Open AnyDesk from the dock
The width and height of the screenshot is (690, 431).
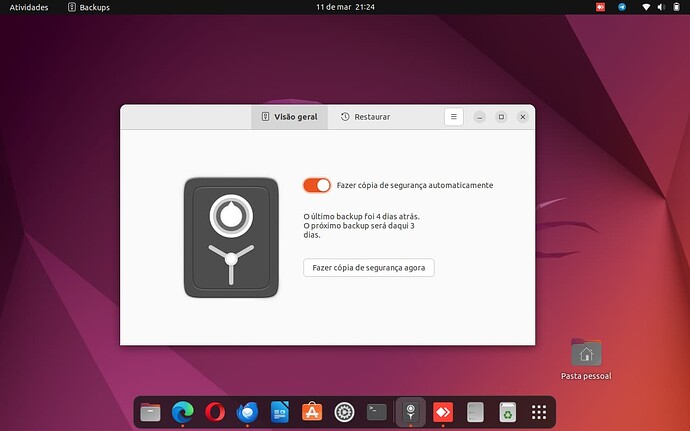443,413
